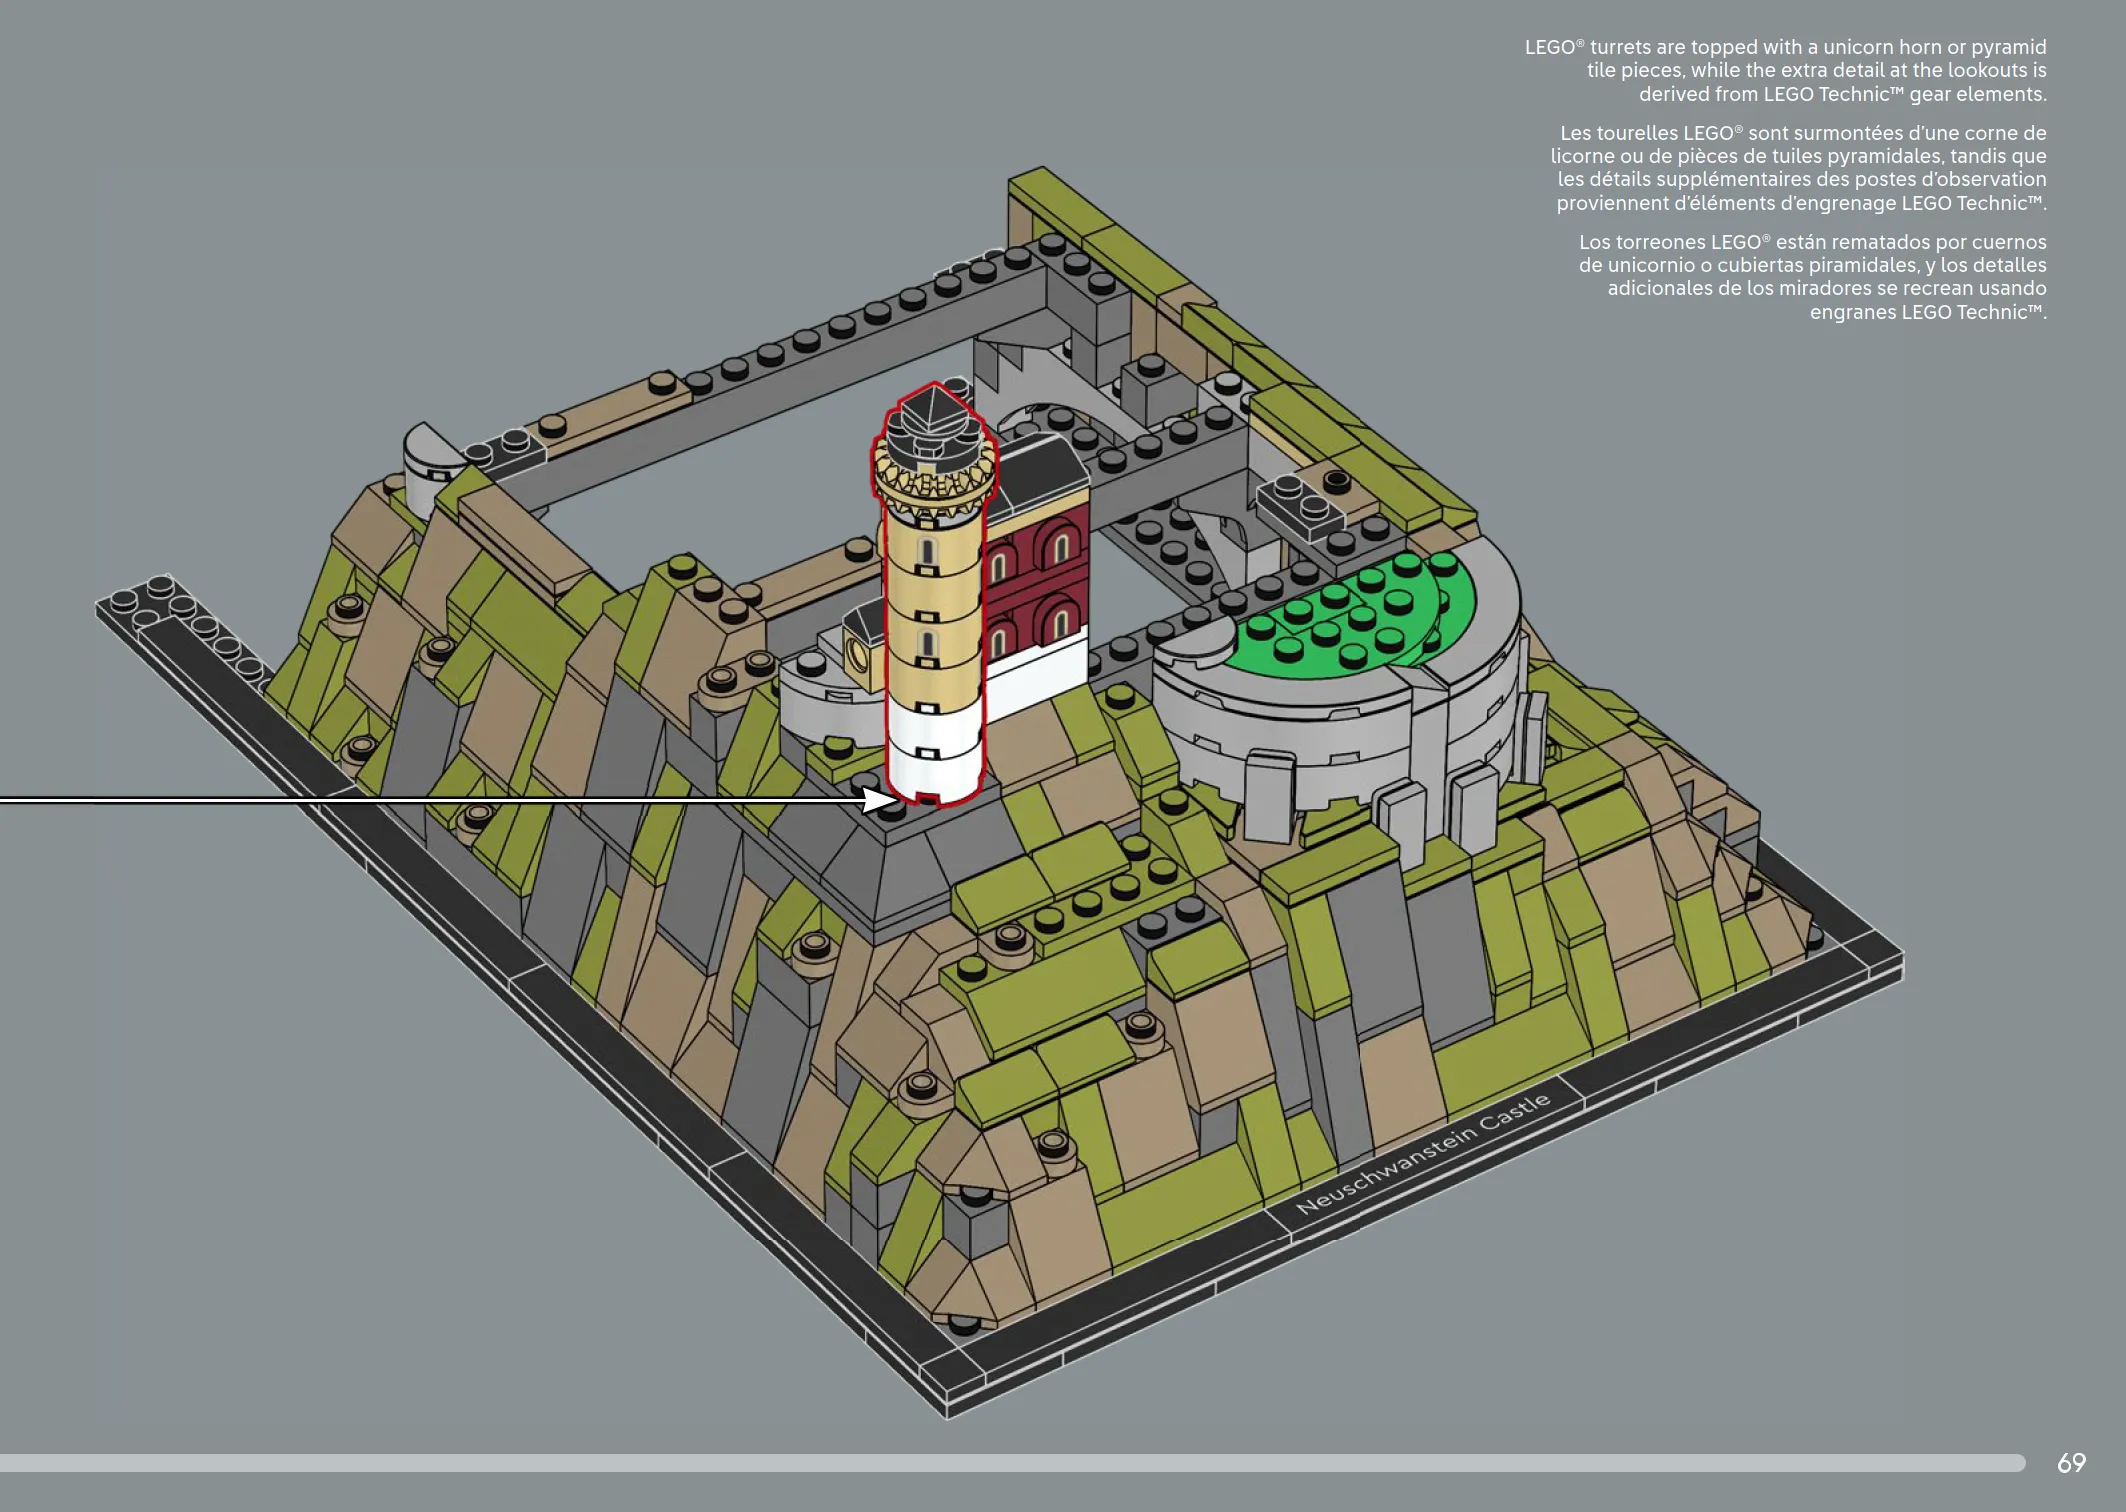This screenshot has width=2126, height=1512.
Task: Click the green semicircular studded plate
Action: tap(1356, 611)
